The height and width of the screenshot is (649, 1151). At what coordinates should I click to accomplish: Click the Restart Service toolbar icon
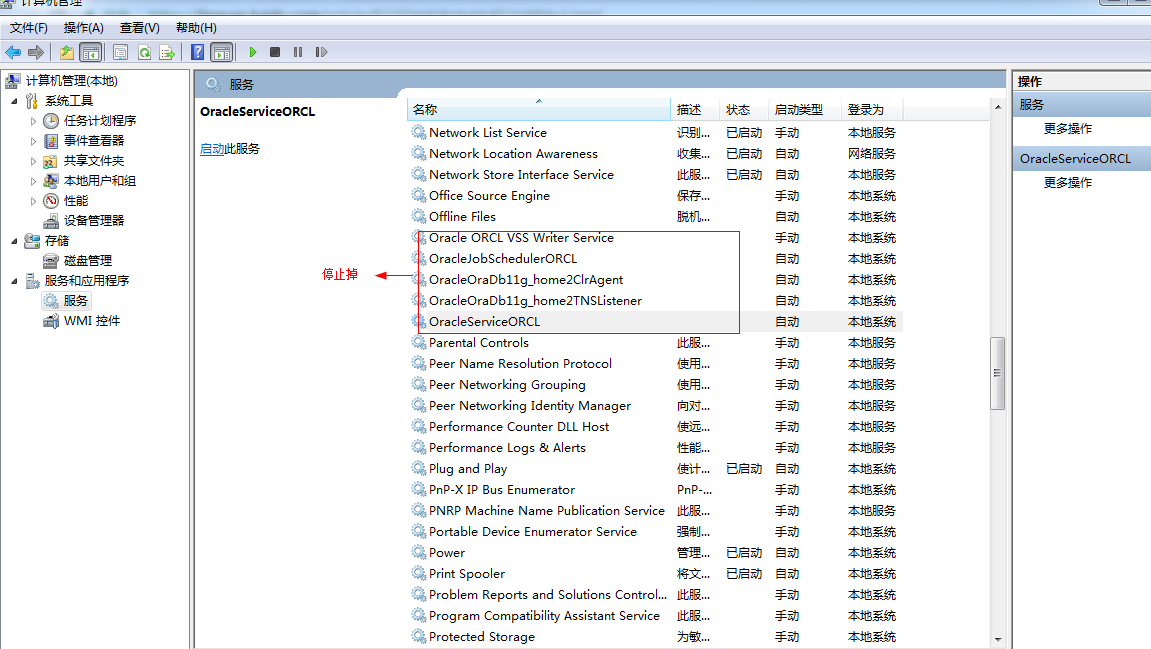pos(321,52)
